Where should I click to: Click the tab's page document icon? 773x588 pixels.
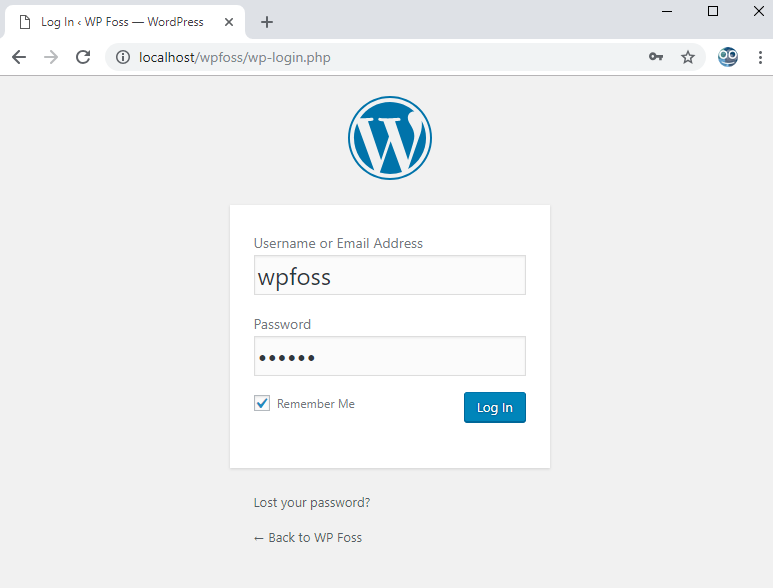25,22
